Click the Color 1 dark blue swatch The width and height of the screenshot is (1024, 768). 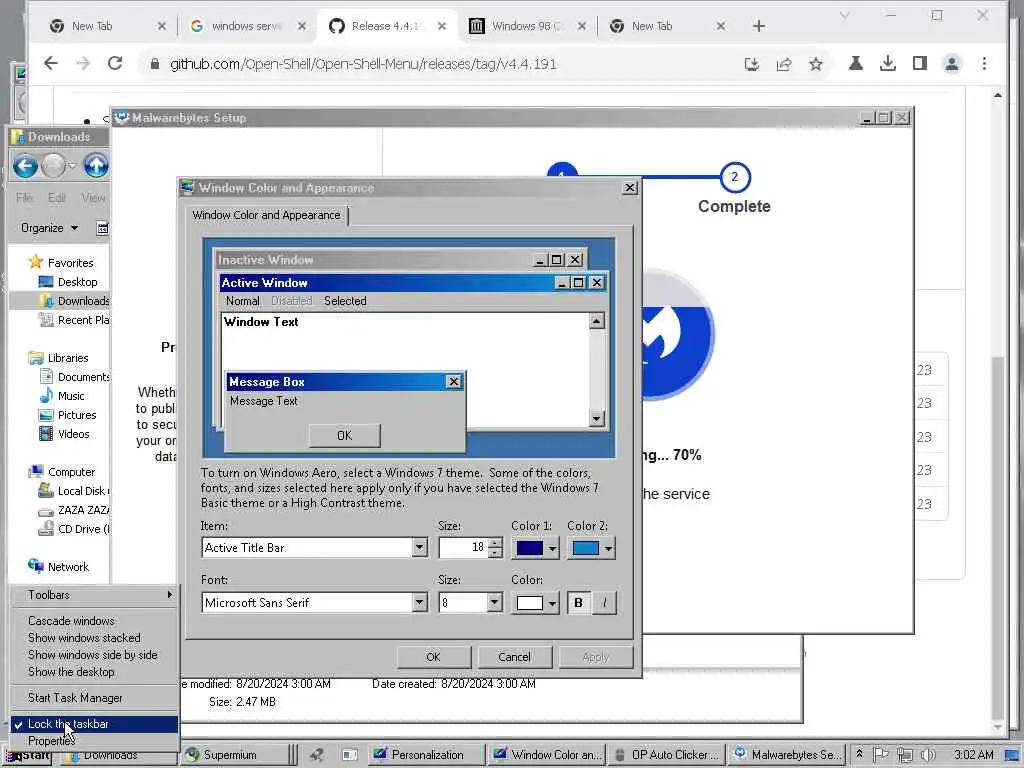530,549
